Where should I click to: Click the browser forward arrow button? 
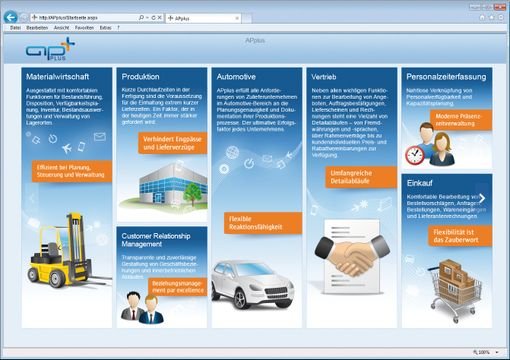click(x=23, y=17)
